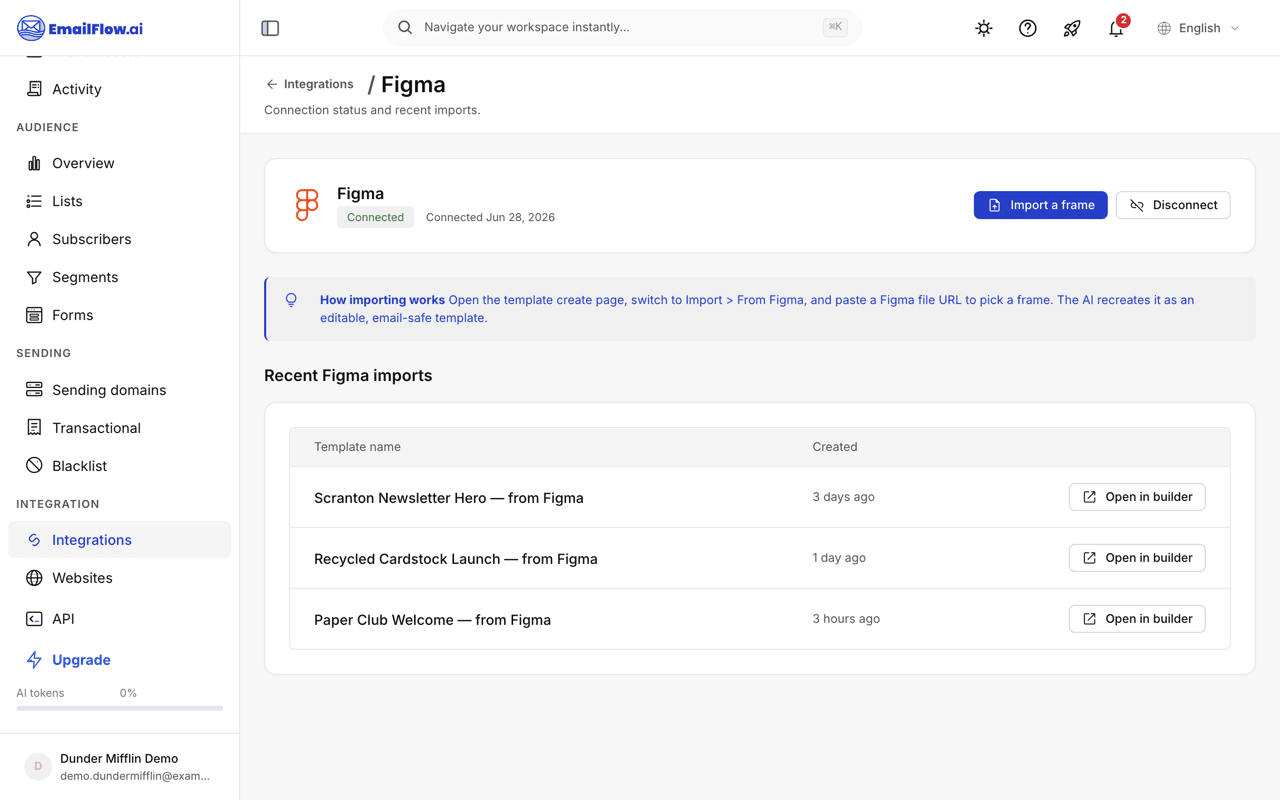Toggle the sidebar panel icon
Screen dimensions: 1280x800
coord(270,28)
